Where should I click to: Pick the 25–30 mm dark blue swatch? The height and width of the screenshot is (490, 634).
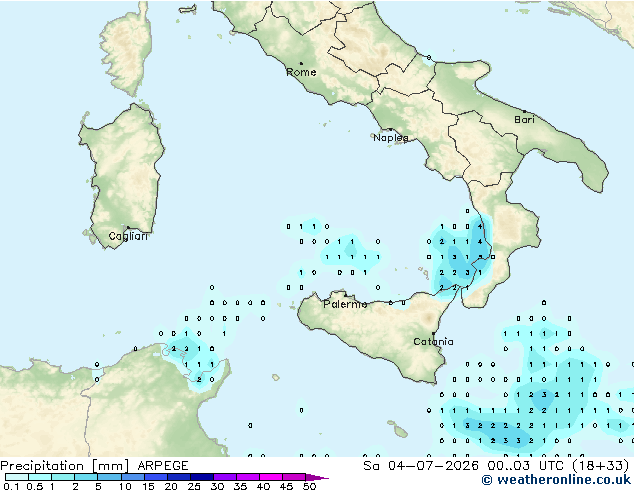click(x=201, y=477)
